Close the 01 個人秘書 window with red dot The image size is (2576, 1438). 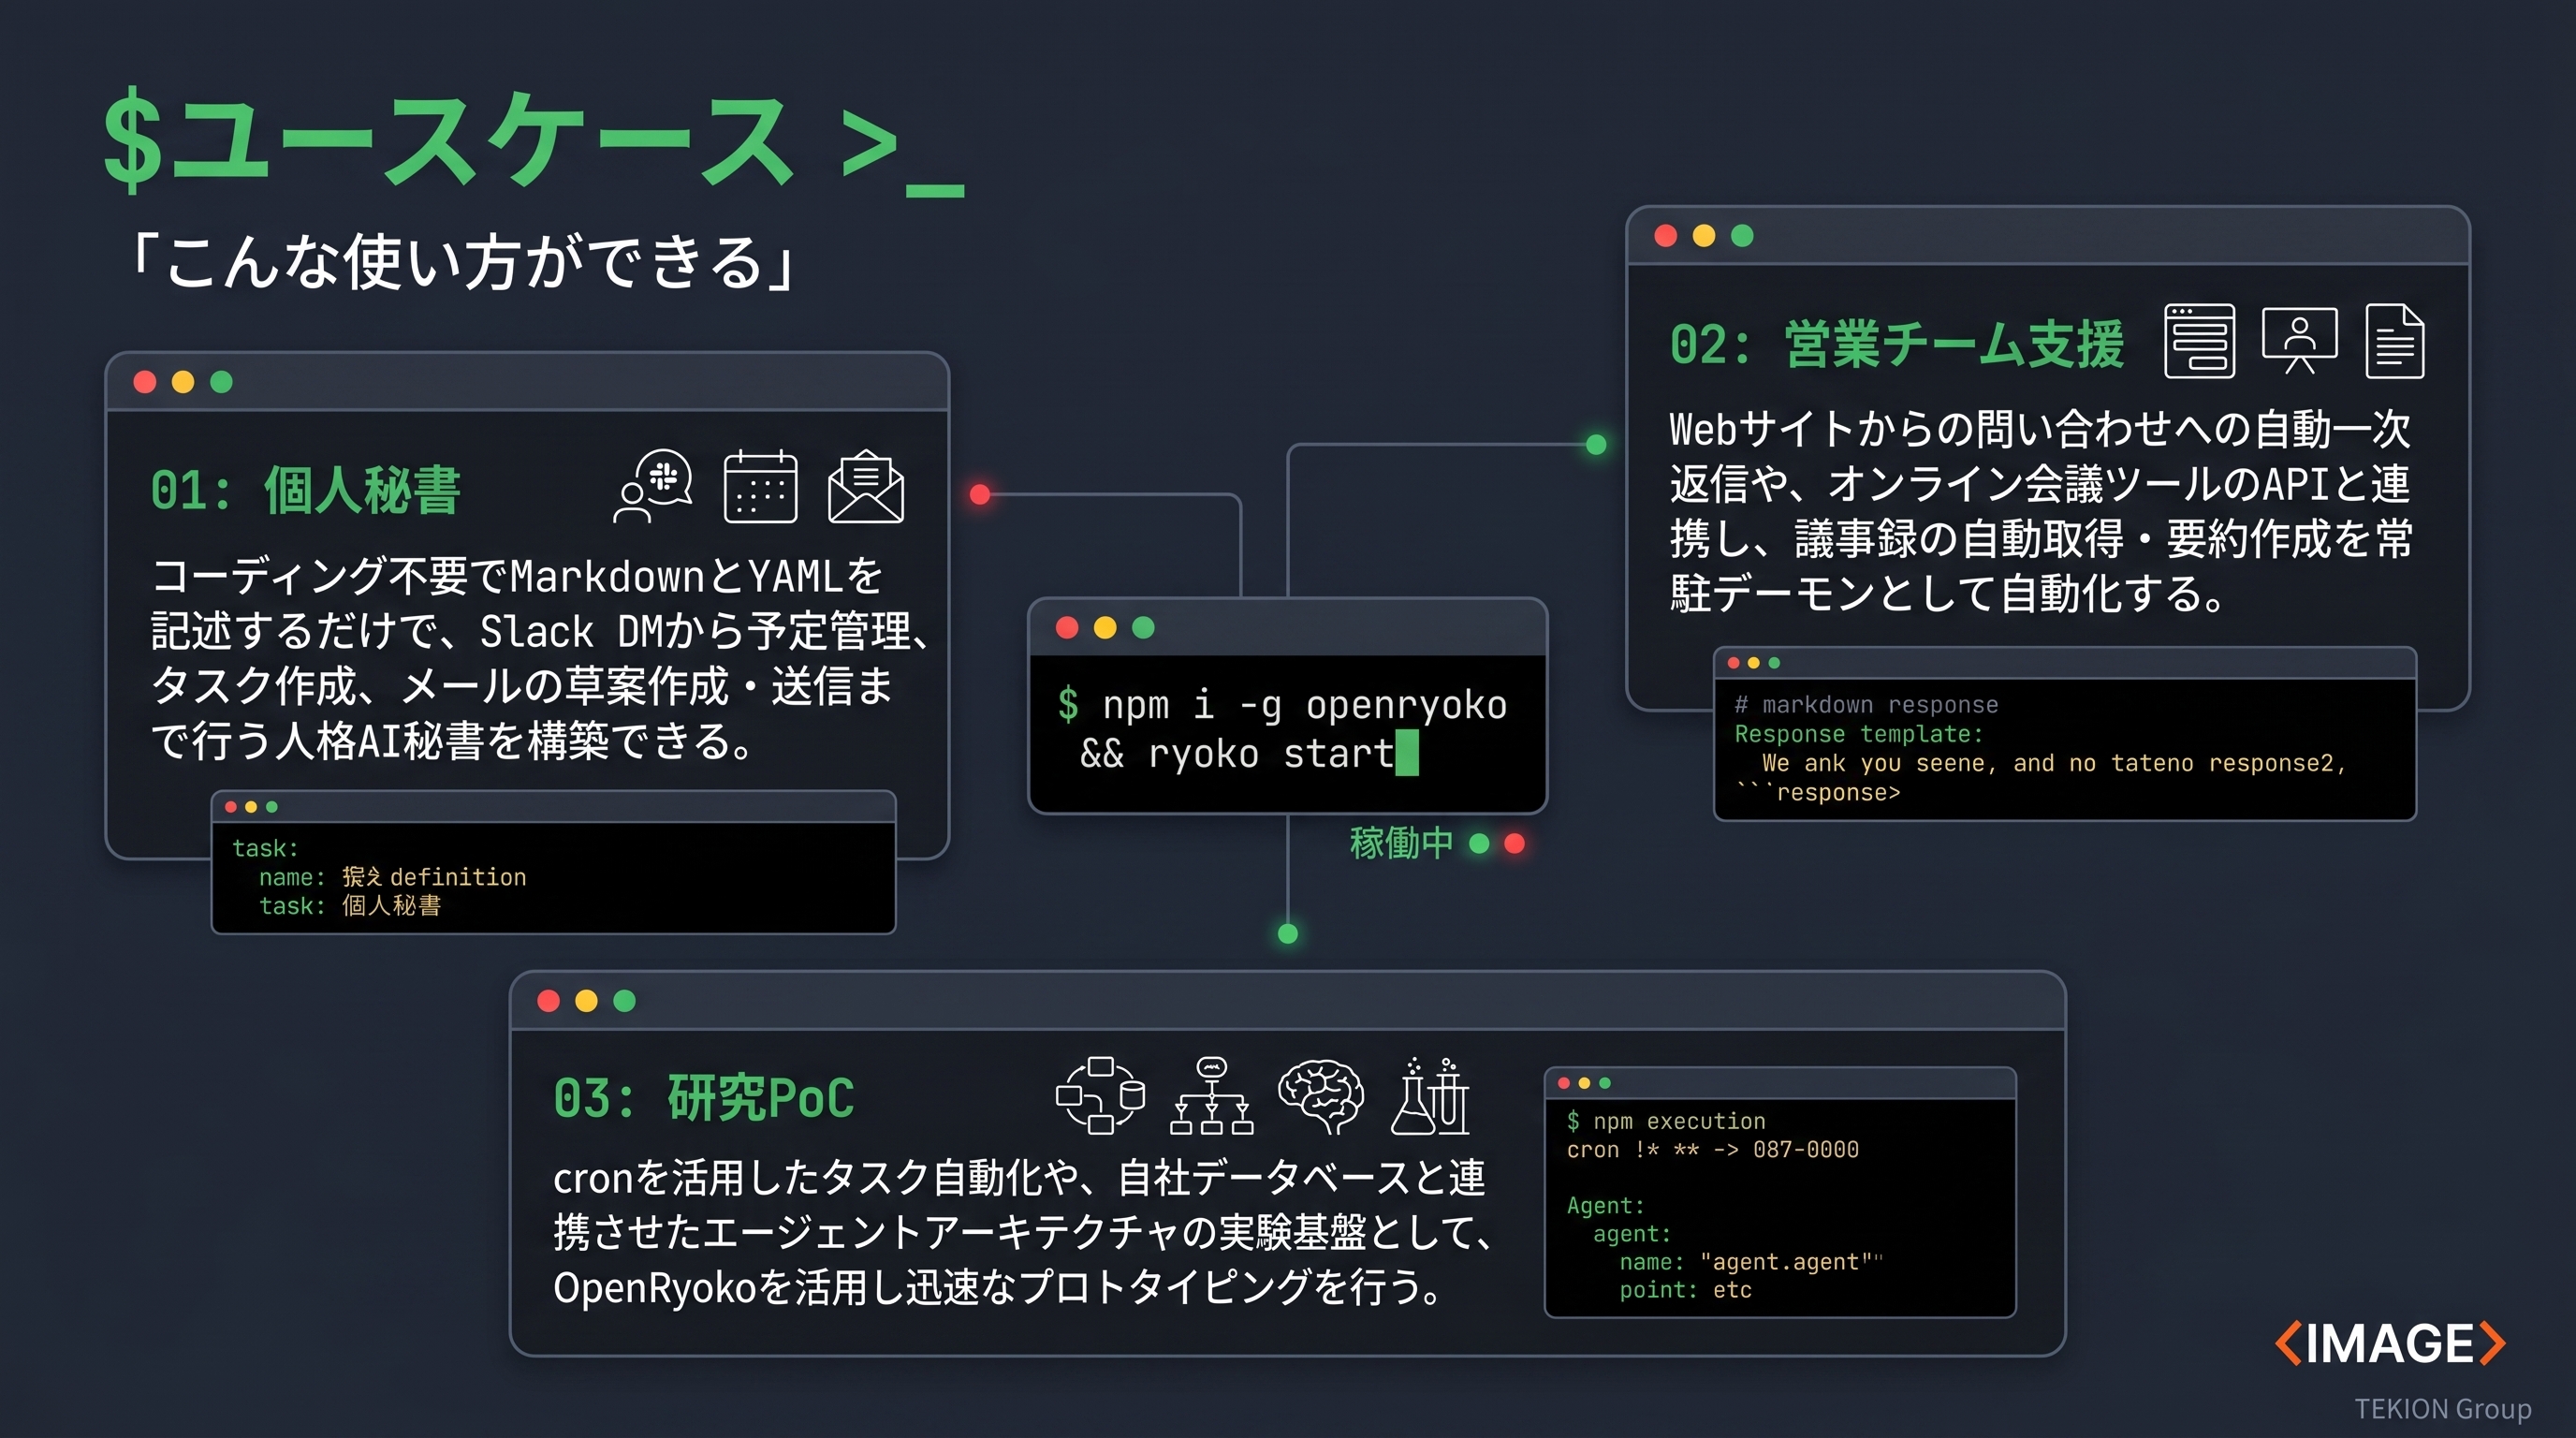(x=145, y=382)
